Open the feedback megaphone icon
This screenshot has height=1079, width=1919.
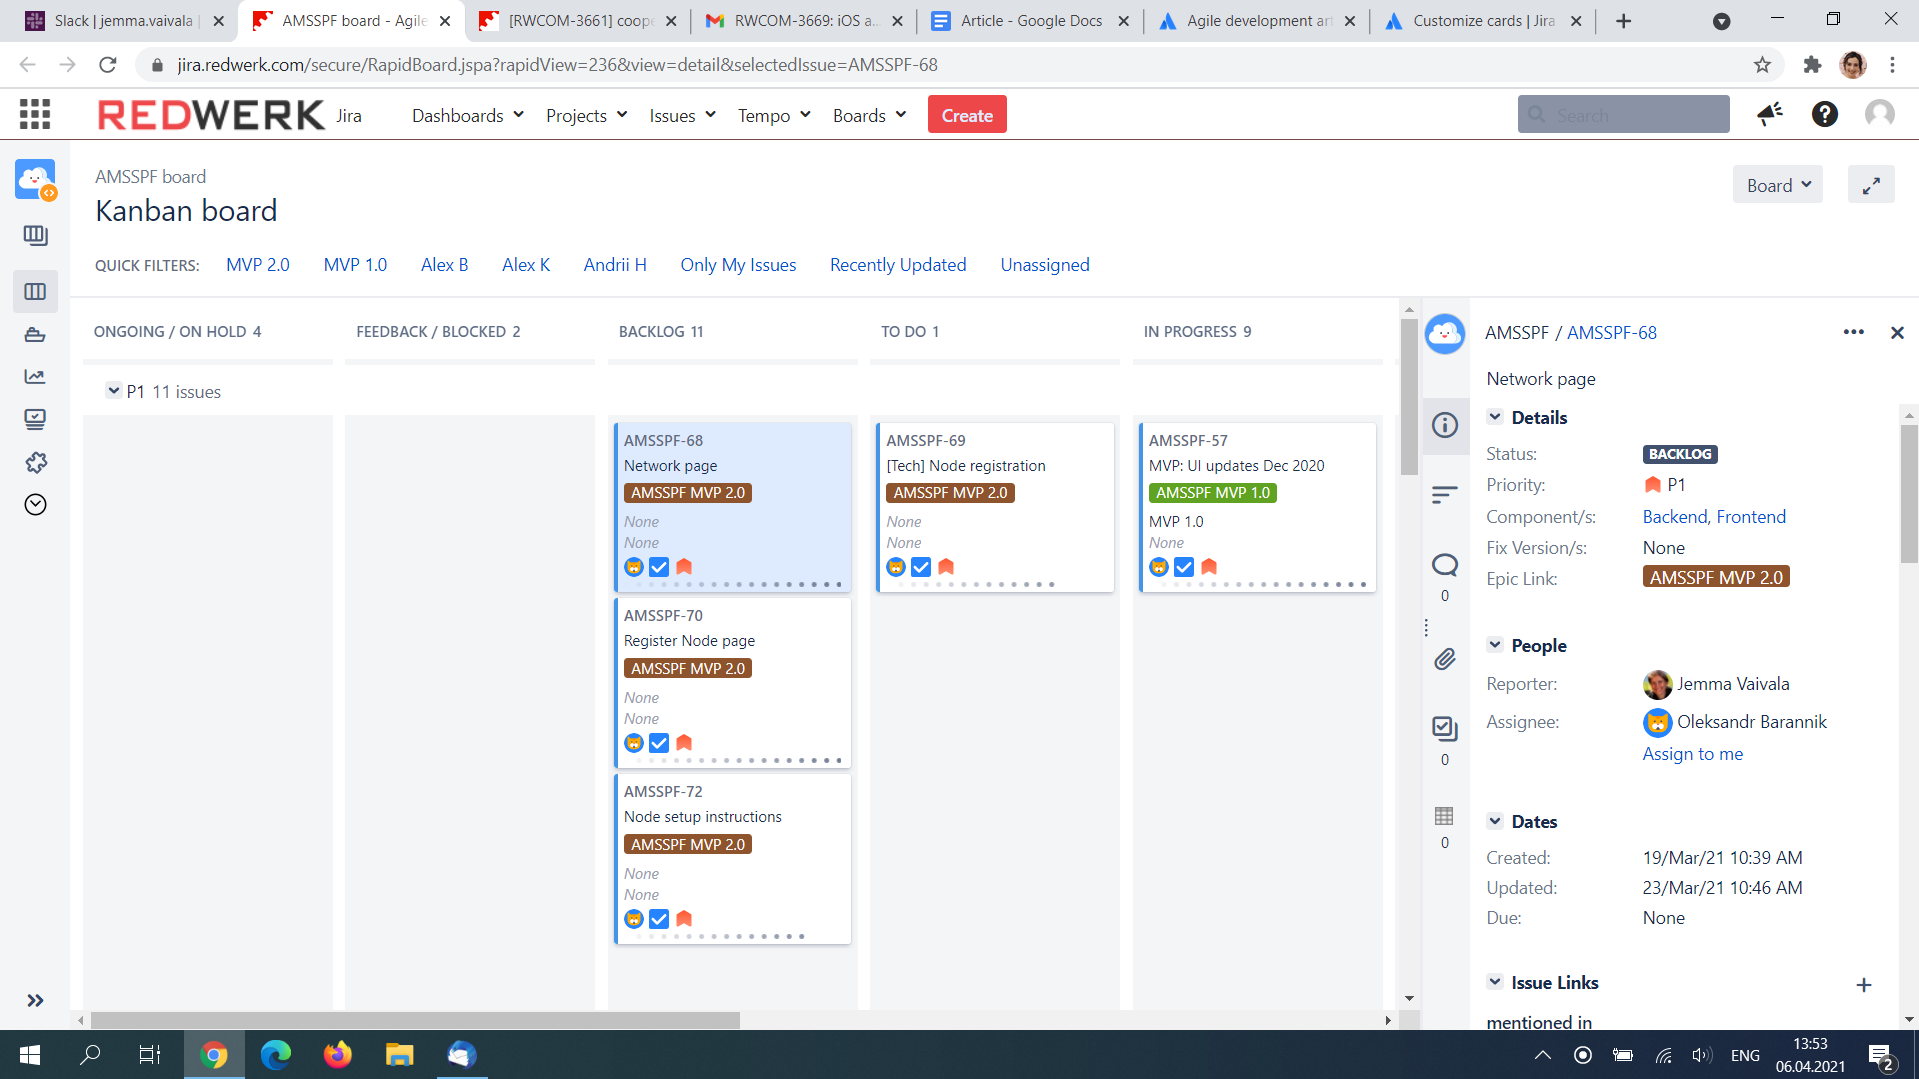click(1770, 114)
